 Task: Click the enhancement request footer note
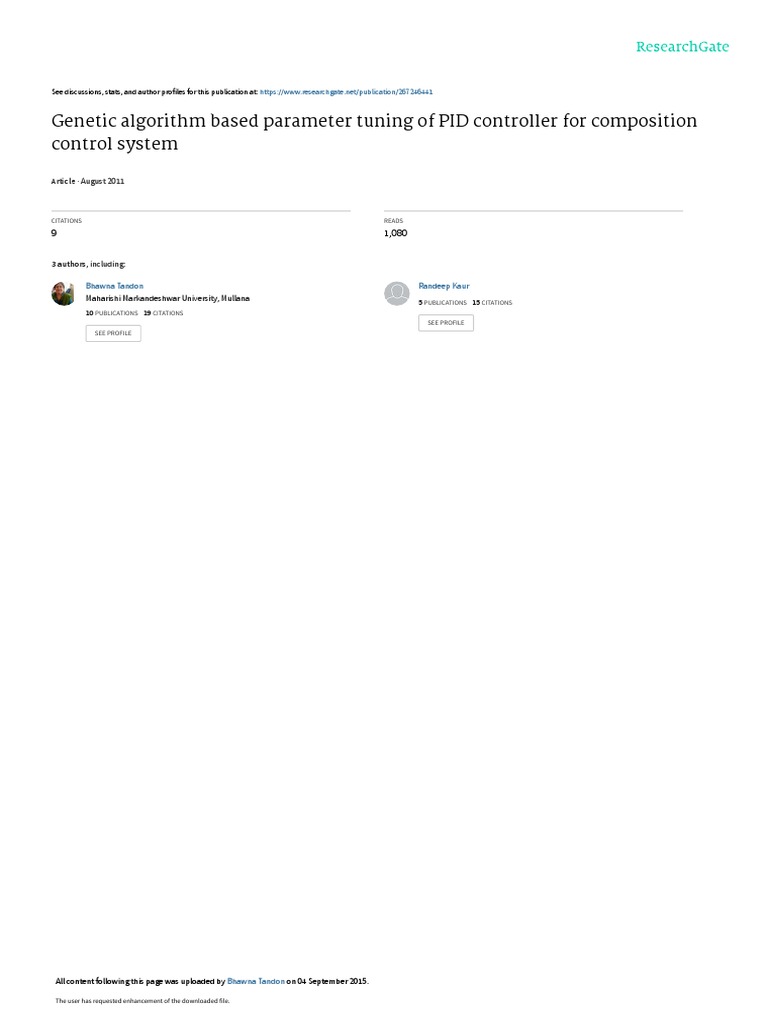(x=142, y=1000)
